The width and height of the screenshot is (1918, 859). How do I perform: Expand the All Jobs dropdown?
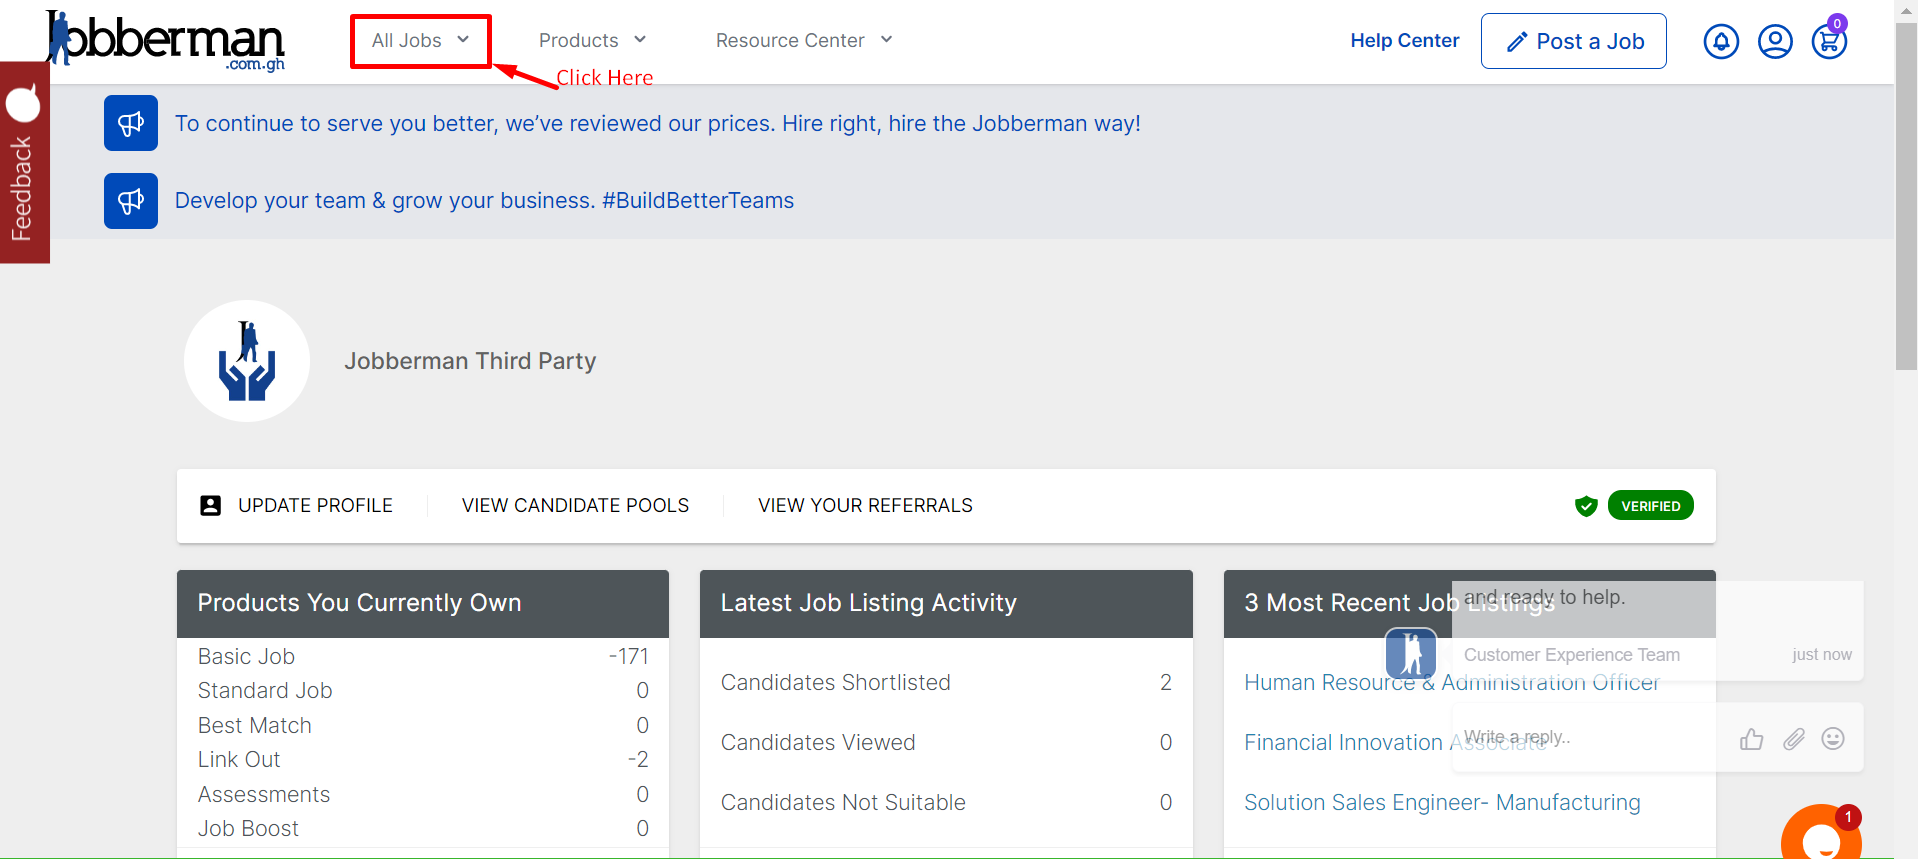[420, 41]
